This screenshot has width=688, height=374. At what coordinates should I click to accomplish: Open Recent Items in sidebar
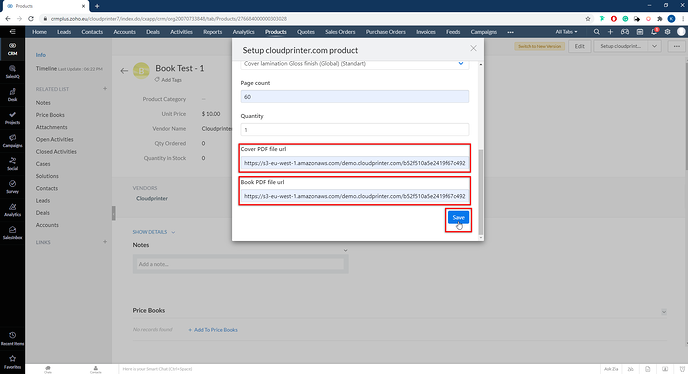pos(12,338)
